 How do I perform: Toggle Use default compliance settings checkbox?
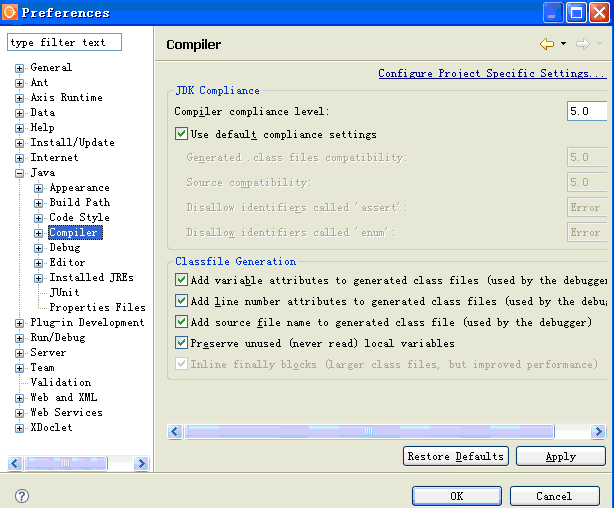(x=181, y=134)
